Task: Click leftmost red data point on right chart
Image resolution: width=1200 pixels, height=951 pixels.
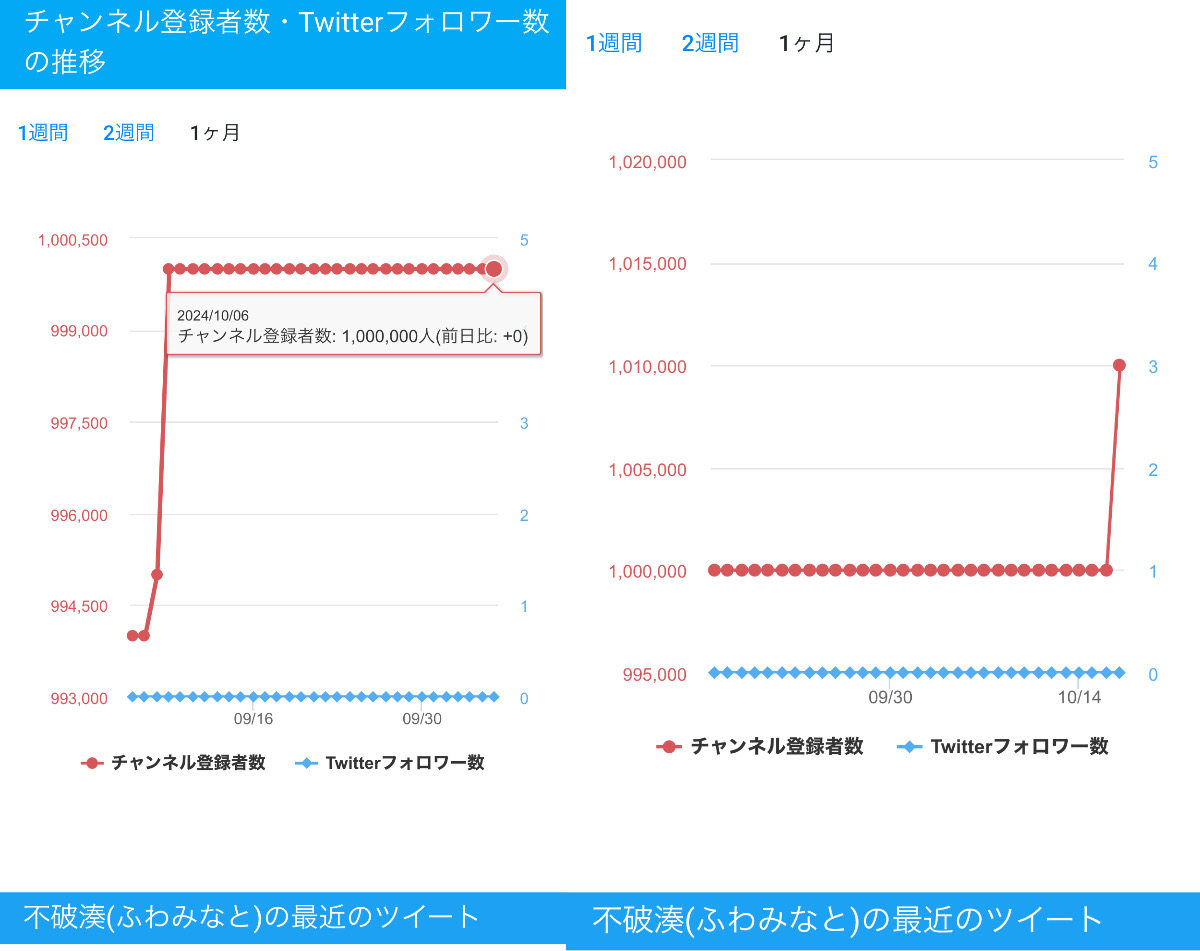Action: point(714,570)
